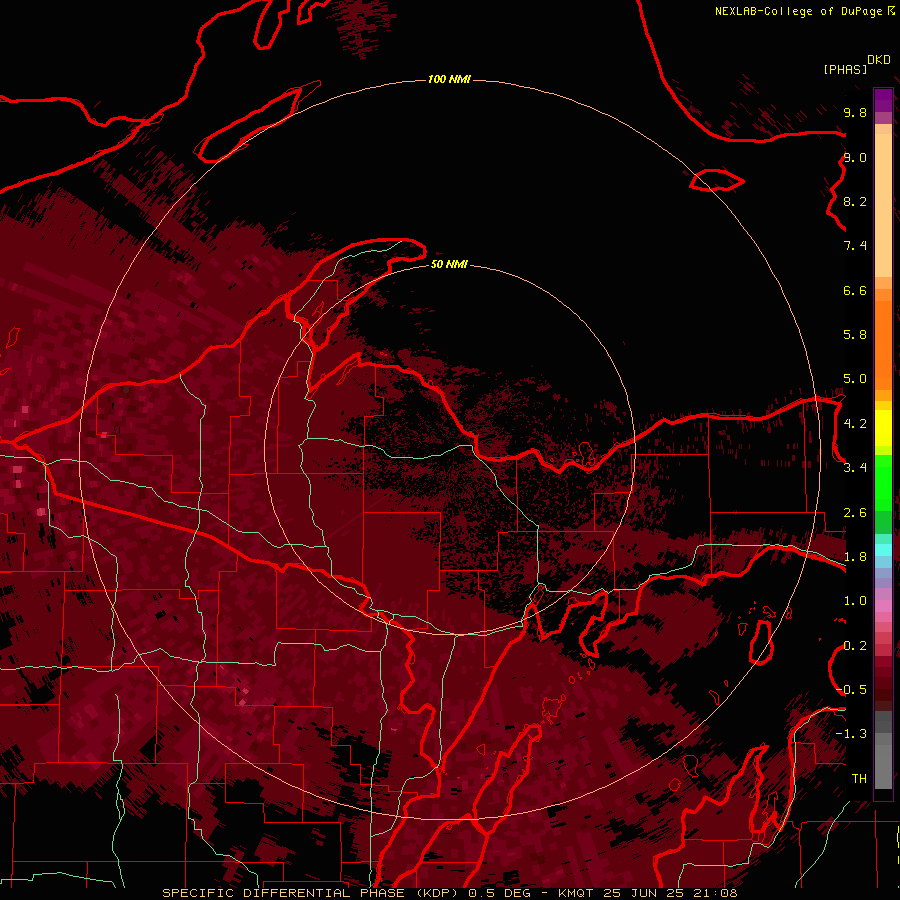Image resolution: width=900 pixels, height=900 pixels.
Task: Pick the yellow segment of color bar
Action: coord(883,428)
